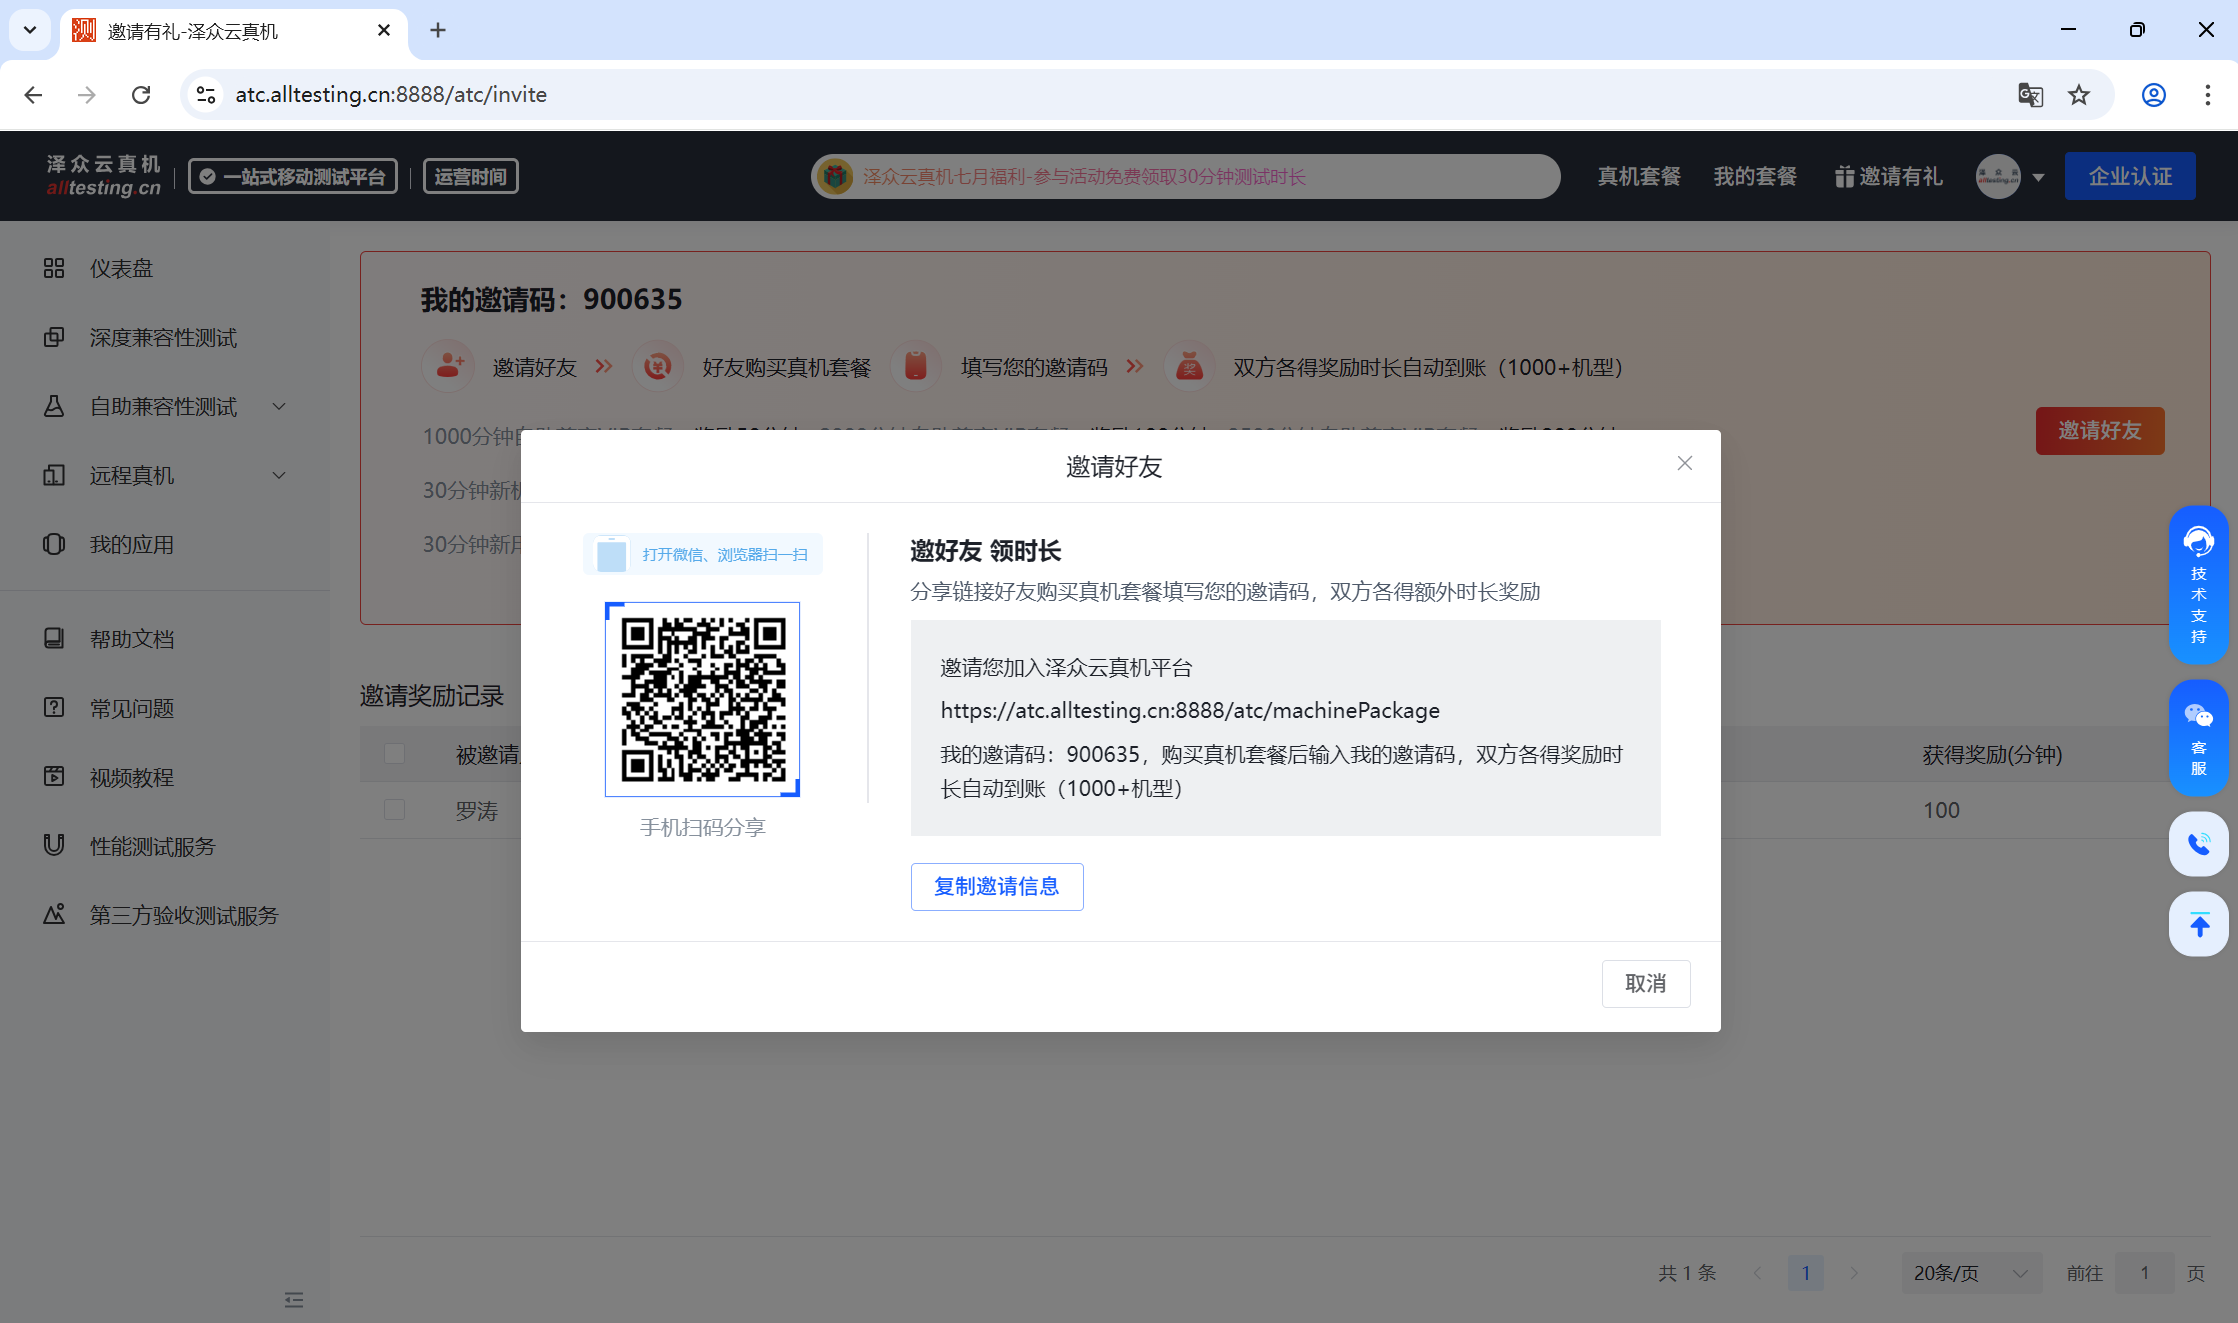
Task: Open the 技术支持 floating headset icon
Action: [2199, 585]
